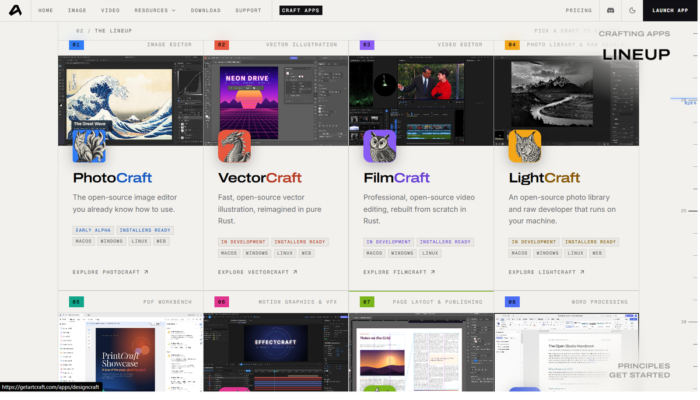This screenshot has width=700, height=400.
Task: Open FilmCraft video editor screenshot thumbnail
Action: [x=421, y=100]
